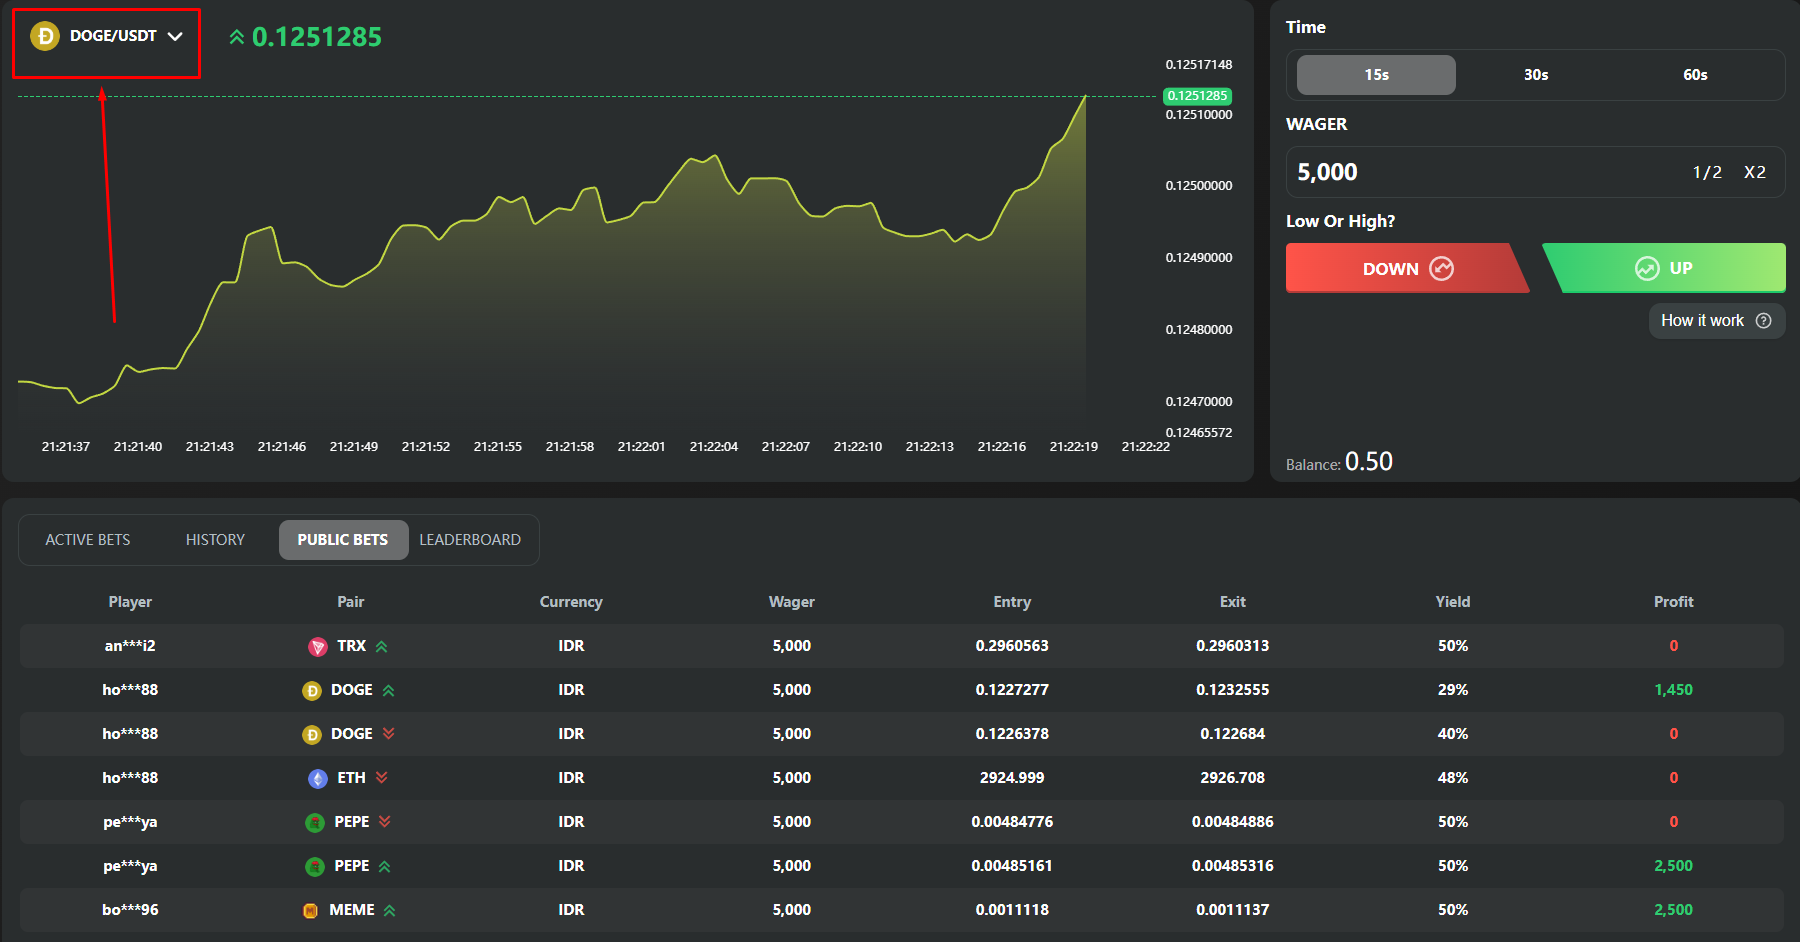Viewport: 1800px width, 942px height.
Task: Click the question mark help icon
Action: [1764, 321]
